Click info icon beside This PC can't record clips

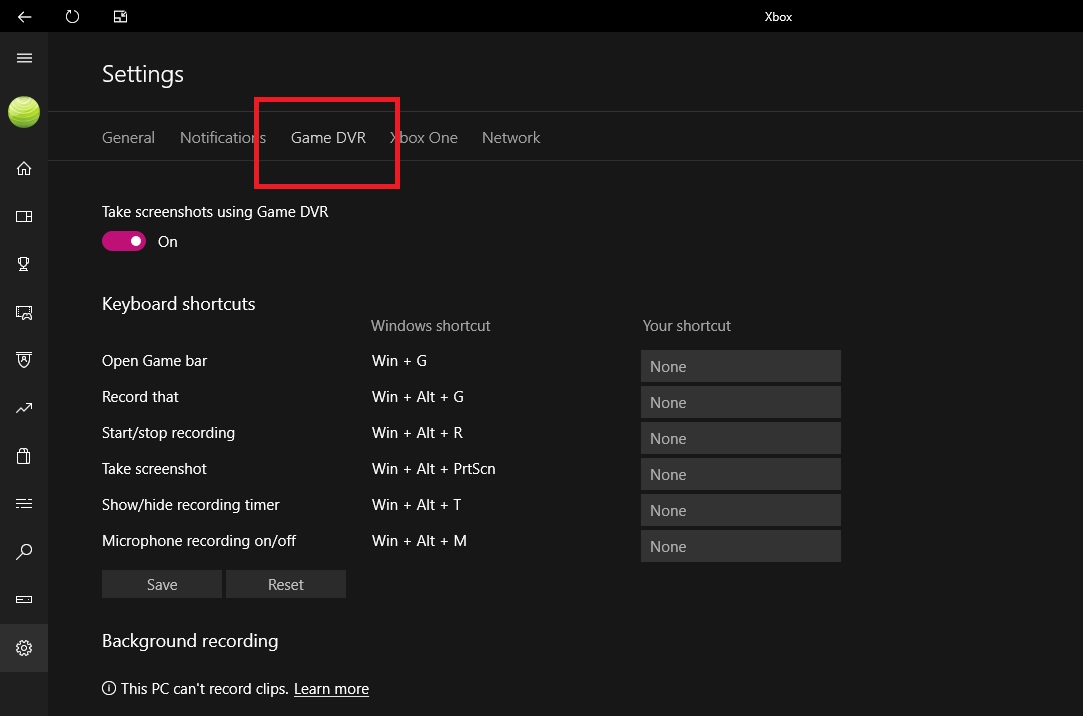[x=108, y=688]
